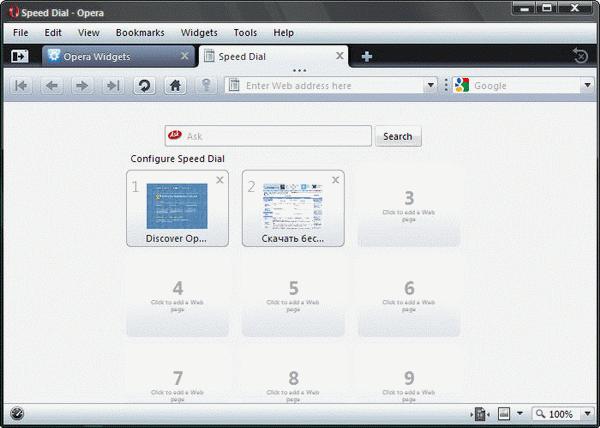This screenshot has width=600, height=428.
Task: Click the Ask logo in search box
Action: click(175, 135)
